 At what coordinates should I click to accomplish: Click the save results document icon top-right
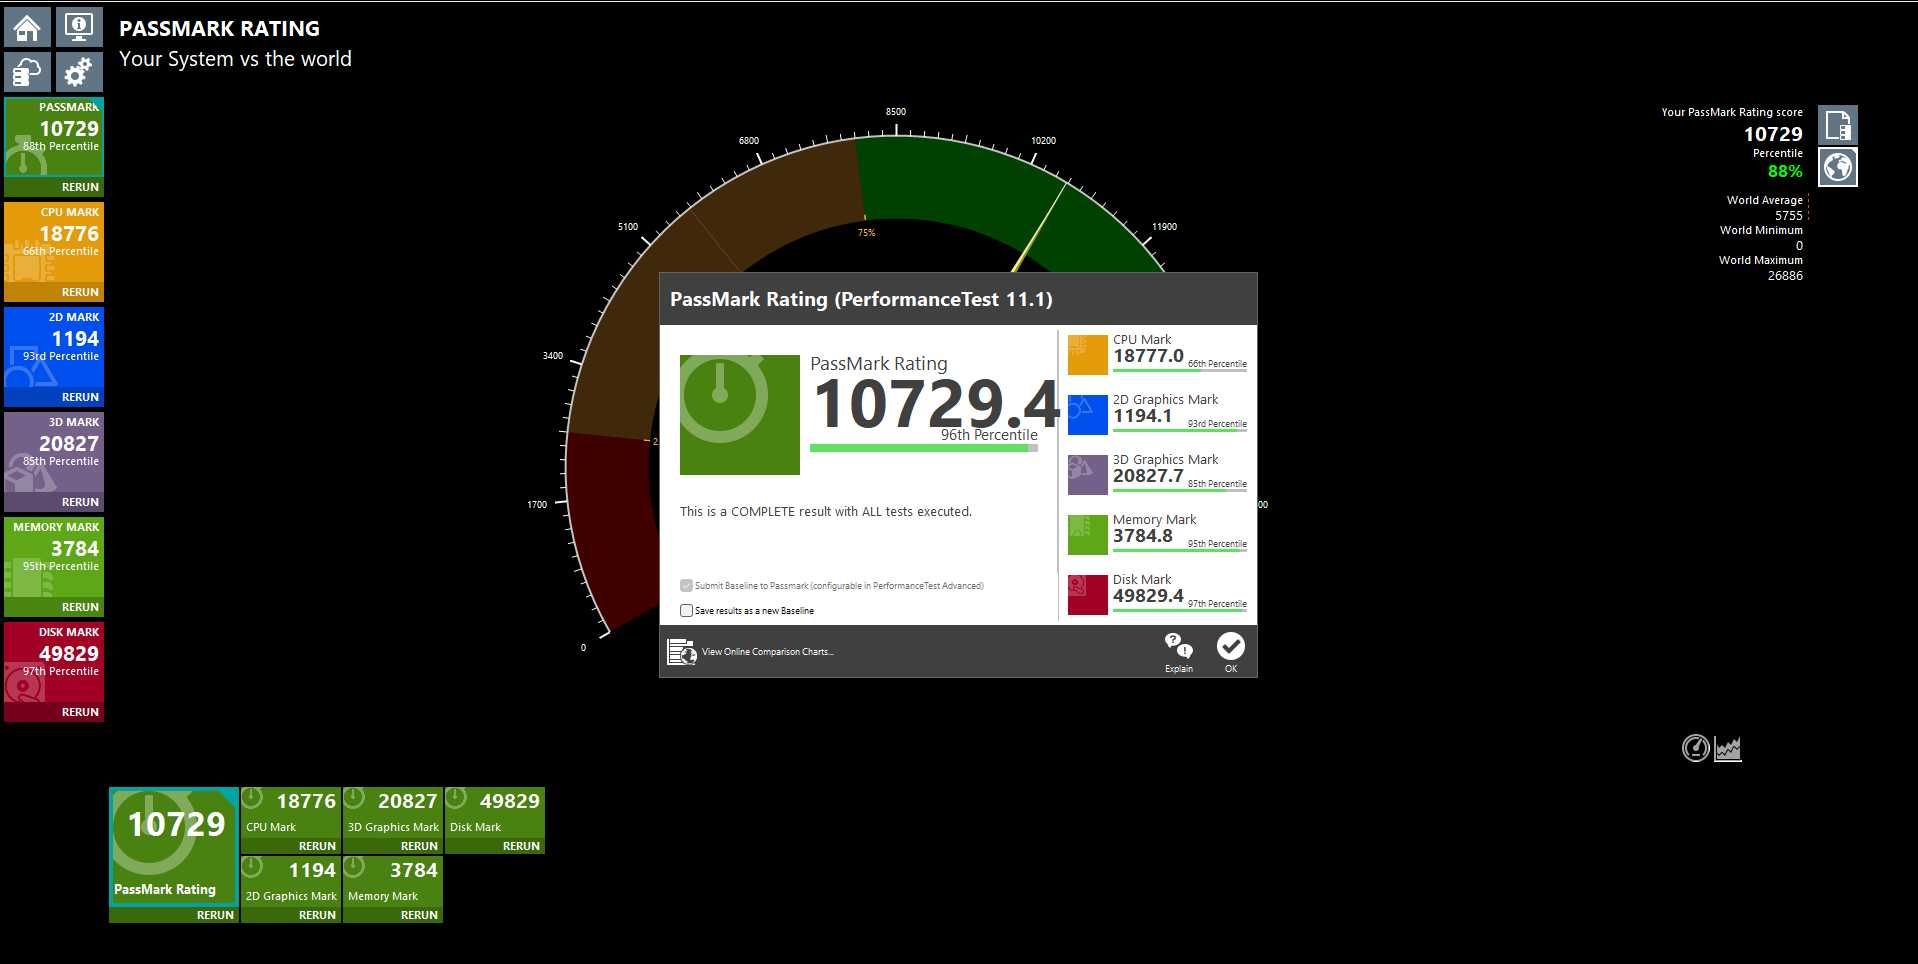pos(1838,125)
